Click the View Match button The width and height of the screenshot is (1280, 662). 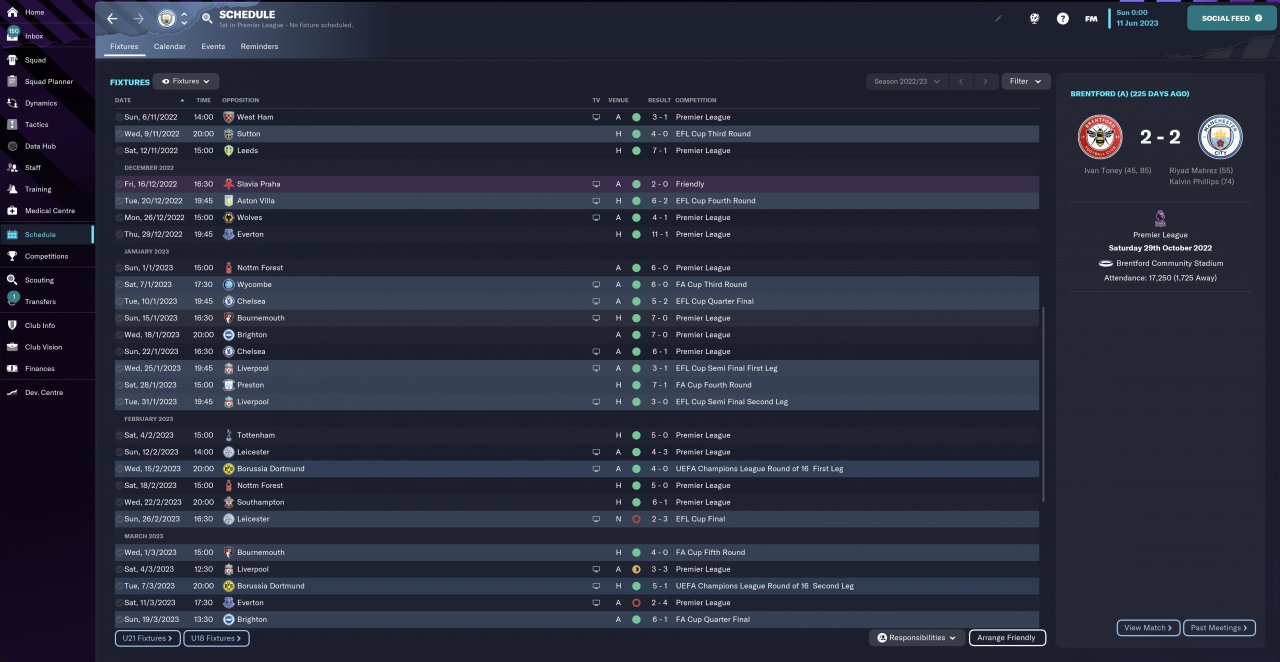pyautogui.click(x=1148, y=628)
